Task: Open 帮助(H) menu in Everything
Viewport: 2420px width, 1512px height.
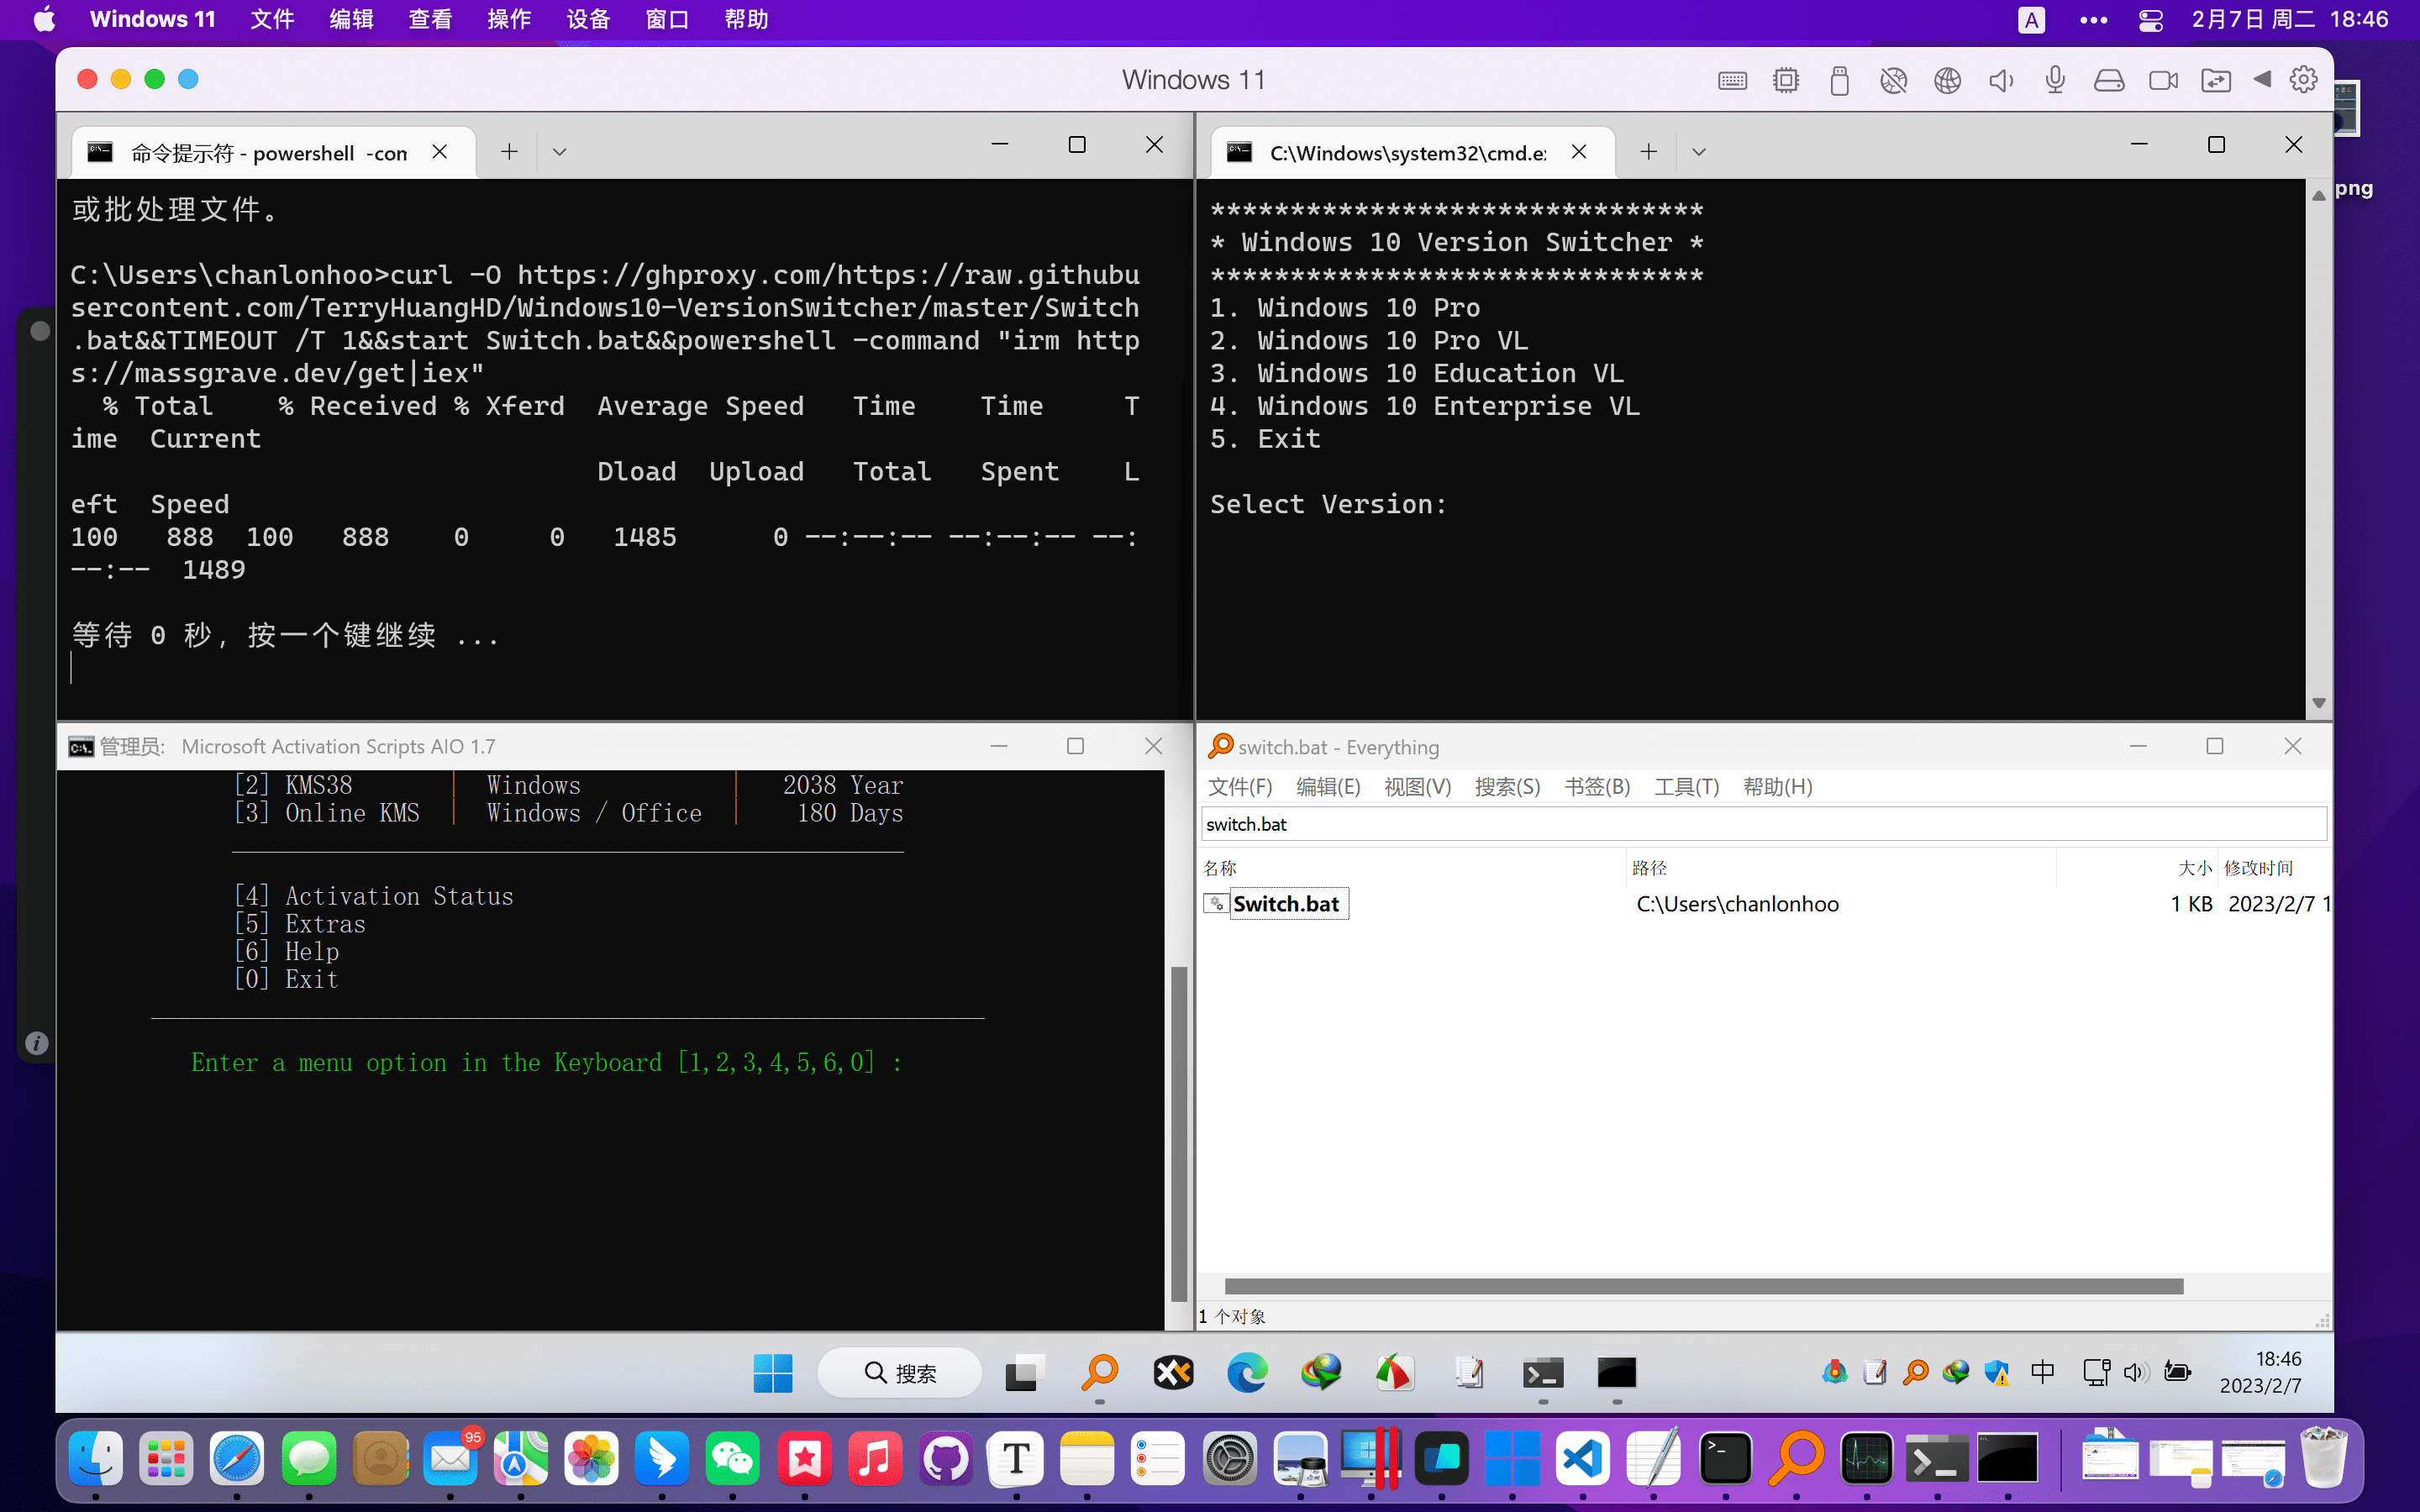Action: 1777,787
